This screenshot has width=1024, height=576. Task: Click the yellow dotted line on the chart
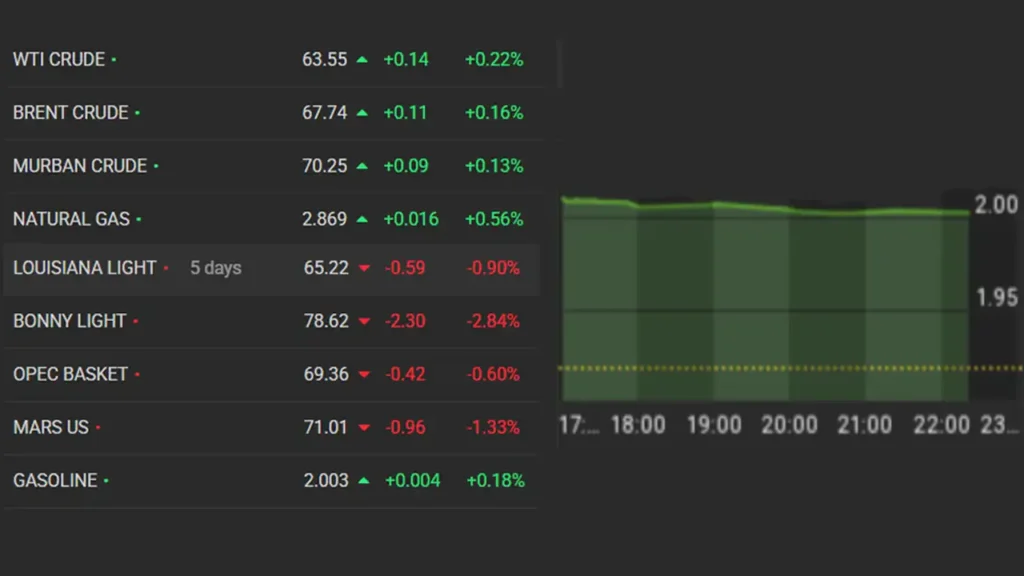760,368
